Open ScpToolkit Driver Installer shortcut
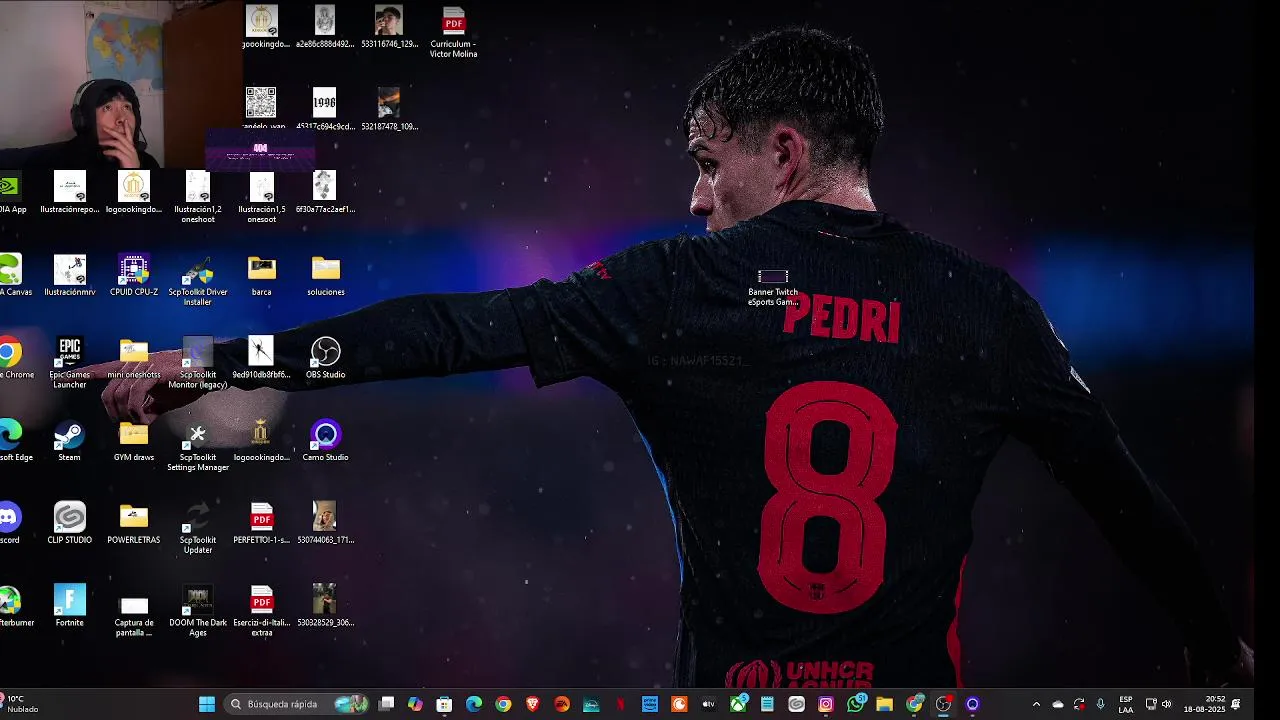 click(198, 281)
